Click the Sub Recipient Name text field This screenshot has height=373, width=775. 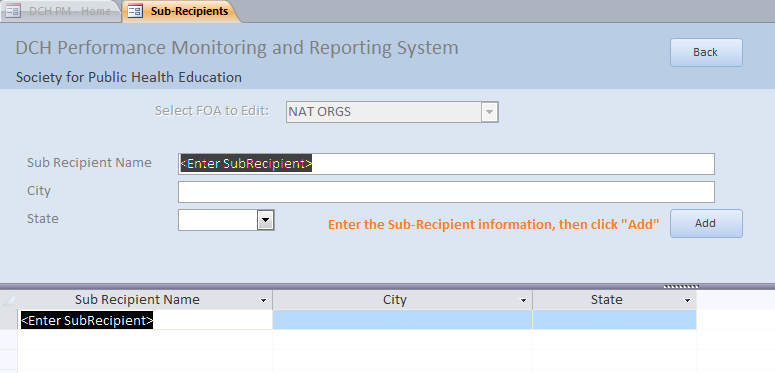point(446,164)
